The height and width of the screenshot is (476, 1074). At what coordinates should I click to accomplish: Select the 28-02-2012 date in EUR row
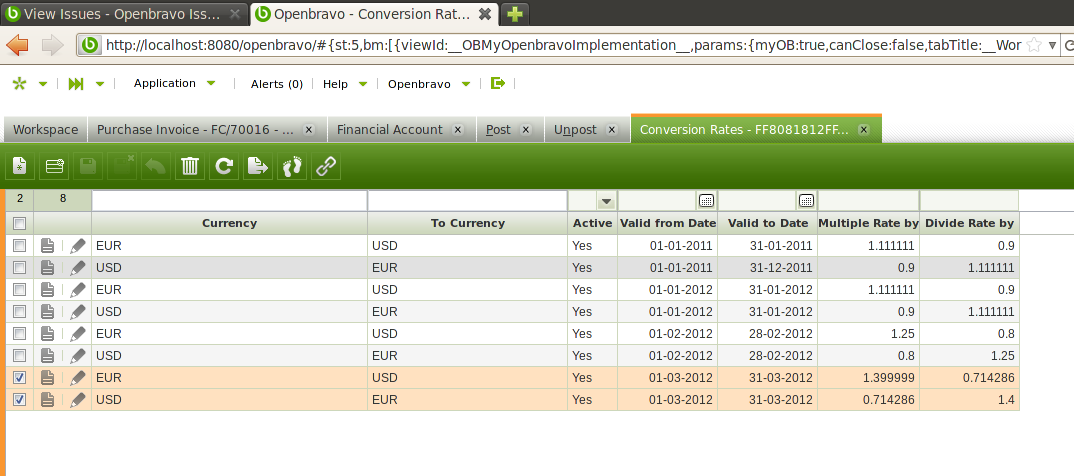(768, 334)
